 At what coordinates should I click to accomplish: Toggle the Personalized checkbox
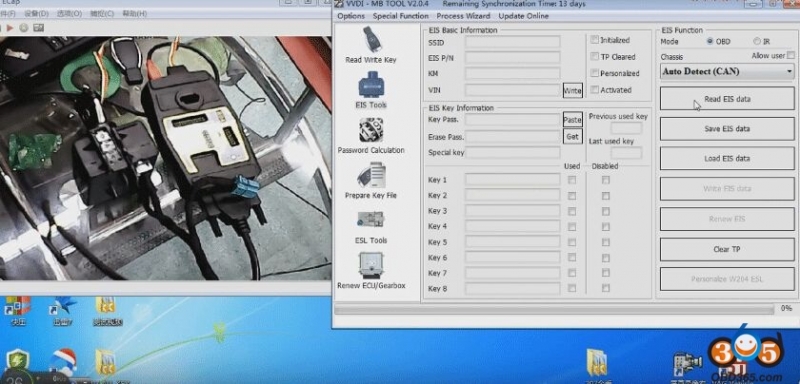pyautogui.click(x=594, y=73)
